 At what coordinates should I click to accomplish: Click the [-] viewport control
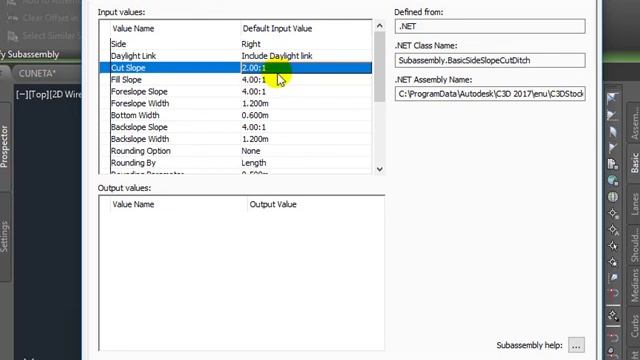pyautogui.click(x=21, y=95)
